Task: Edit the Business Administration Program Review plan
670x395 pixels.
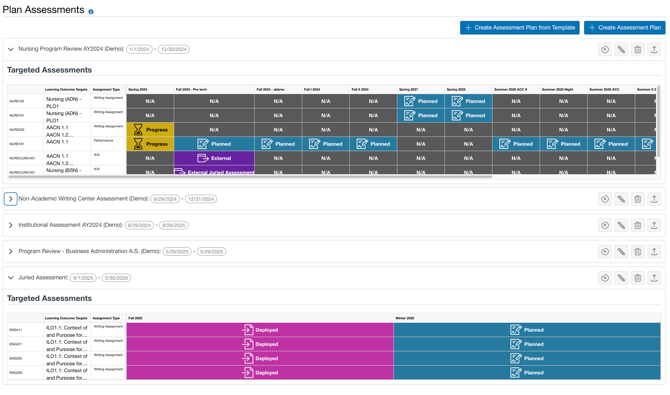Action: tap(621, 252)
